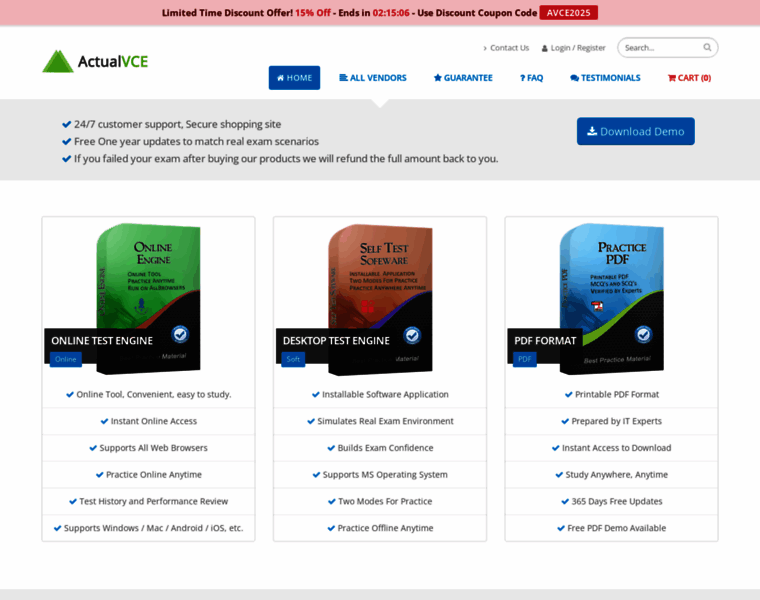Click the DESKTOP TEST ENGINE title
This screenshot has height=600, width=760.
[336, 341]
